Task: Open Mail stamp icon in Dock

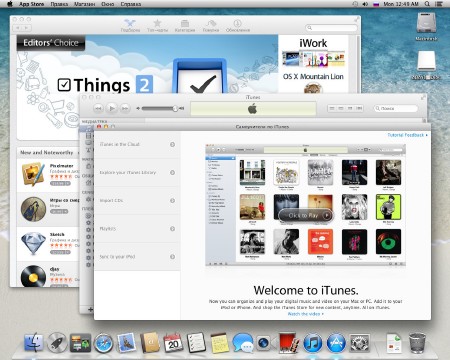Action: click(x=126, y=342)
